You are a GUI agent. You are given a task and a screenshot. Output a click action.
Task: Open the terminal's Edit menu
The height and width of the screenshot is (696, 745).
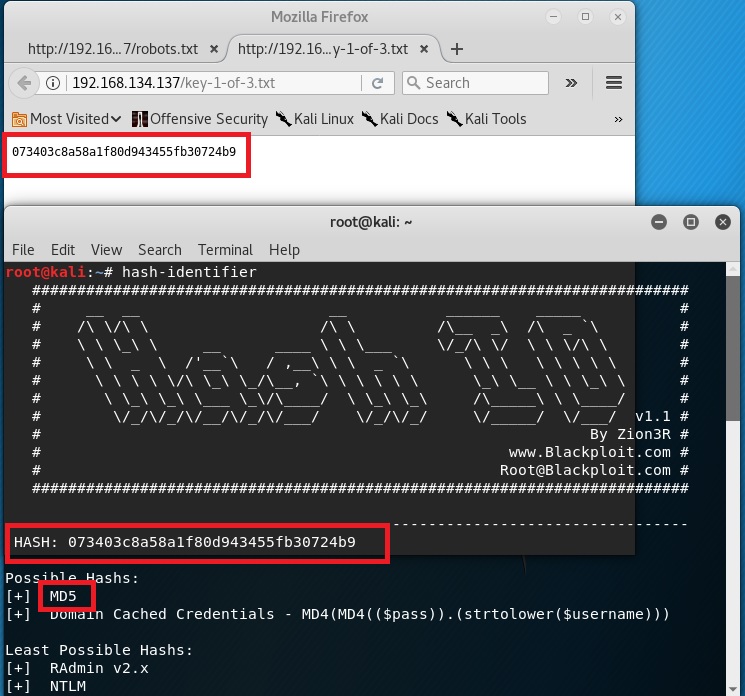tap(63, 250)
